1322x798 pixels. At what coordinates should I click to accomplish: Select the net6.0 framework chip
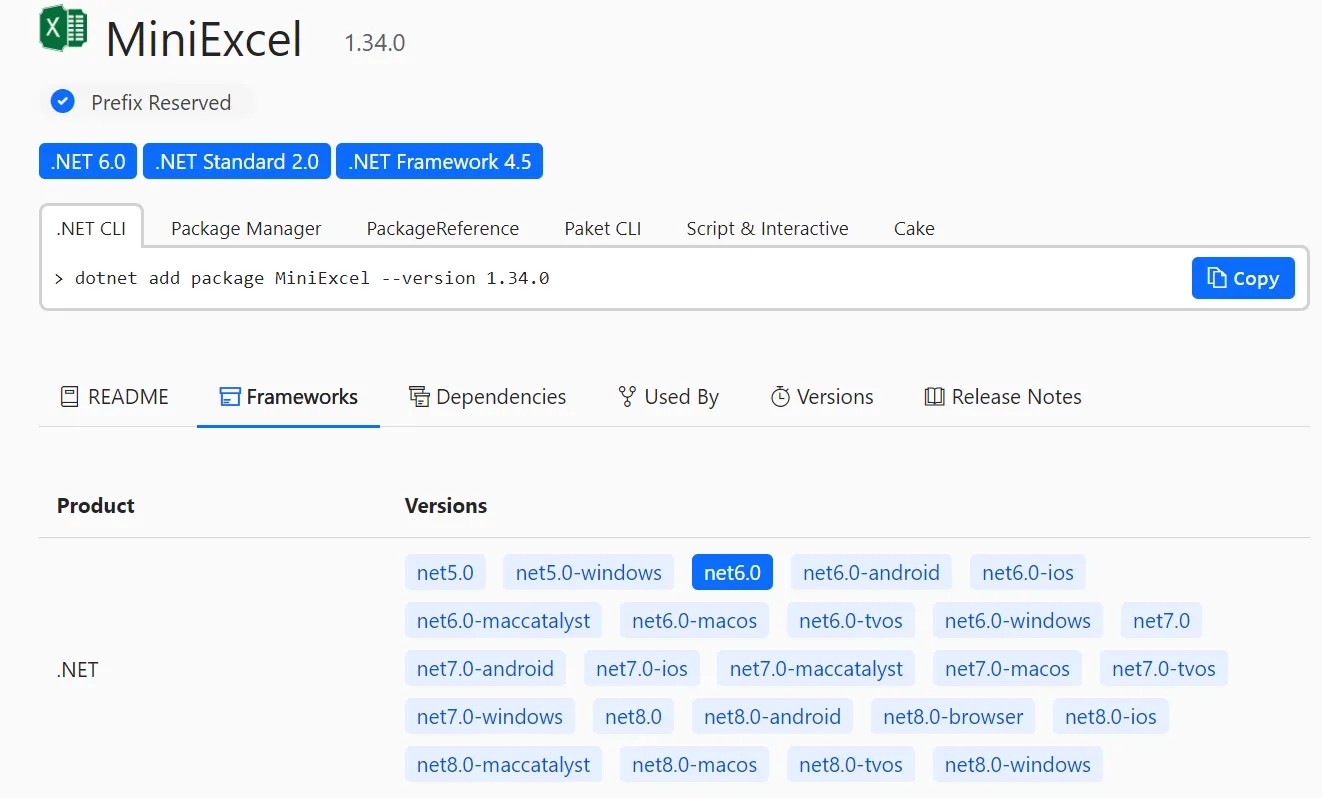pos(732,572)
